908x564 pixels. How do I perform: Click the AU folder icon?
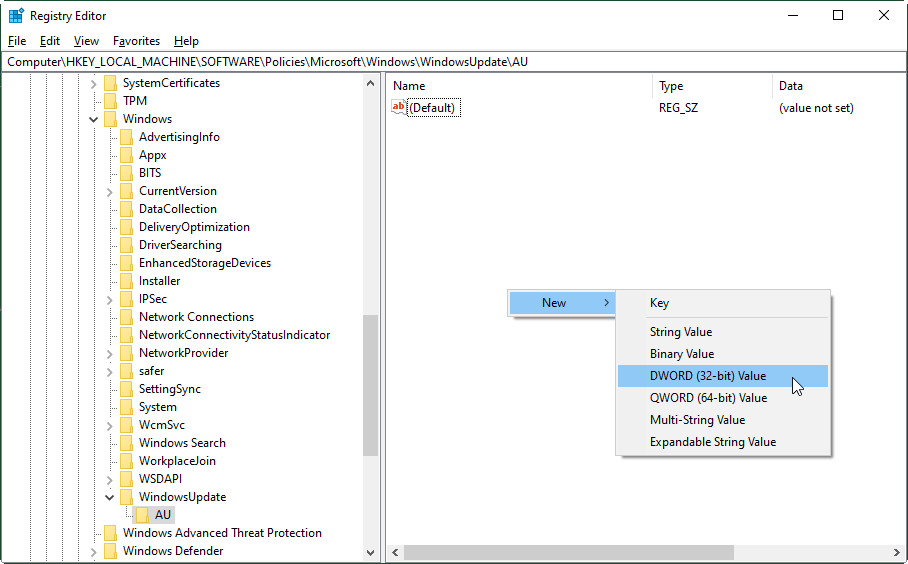[x=142, y=515]
